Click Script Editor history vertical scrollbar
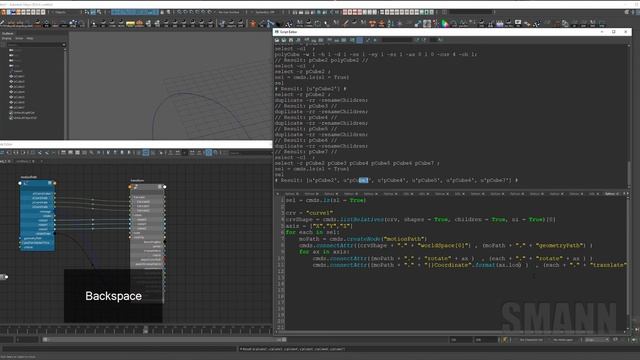 pyautogui.click(x=629, y=173)
